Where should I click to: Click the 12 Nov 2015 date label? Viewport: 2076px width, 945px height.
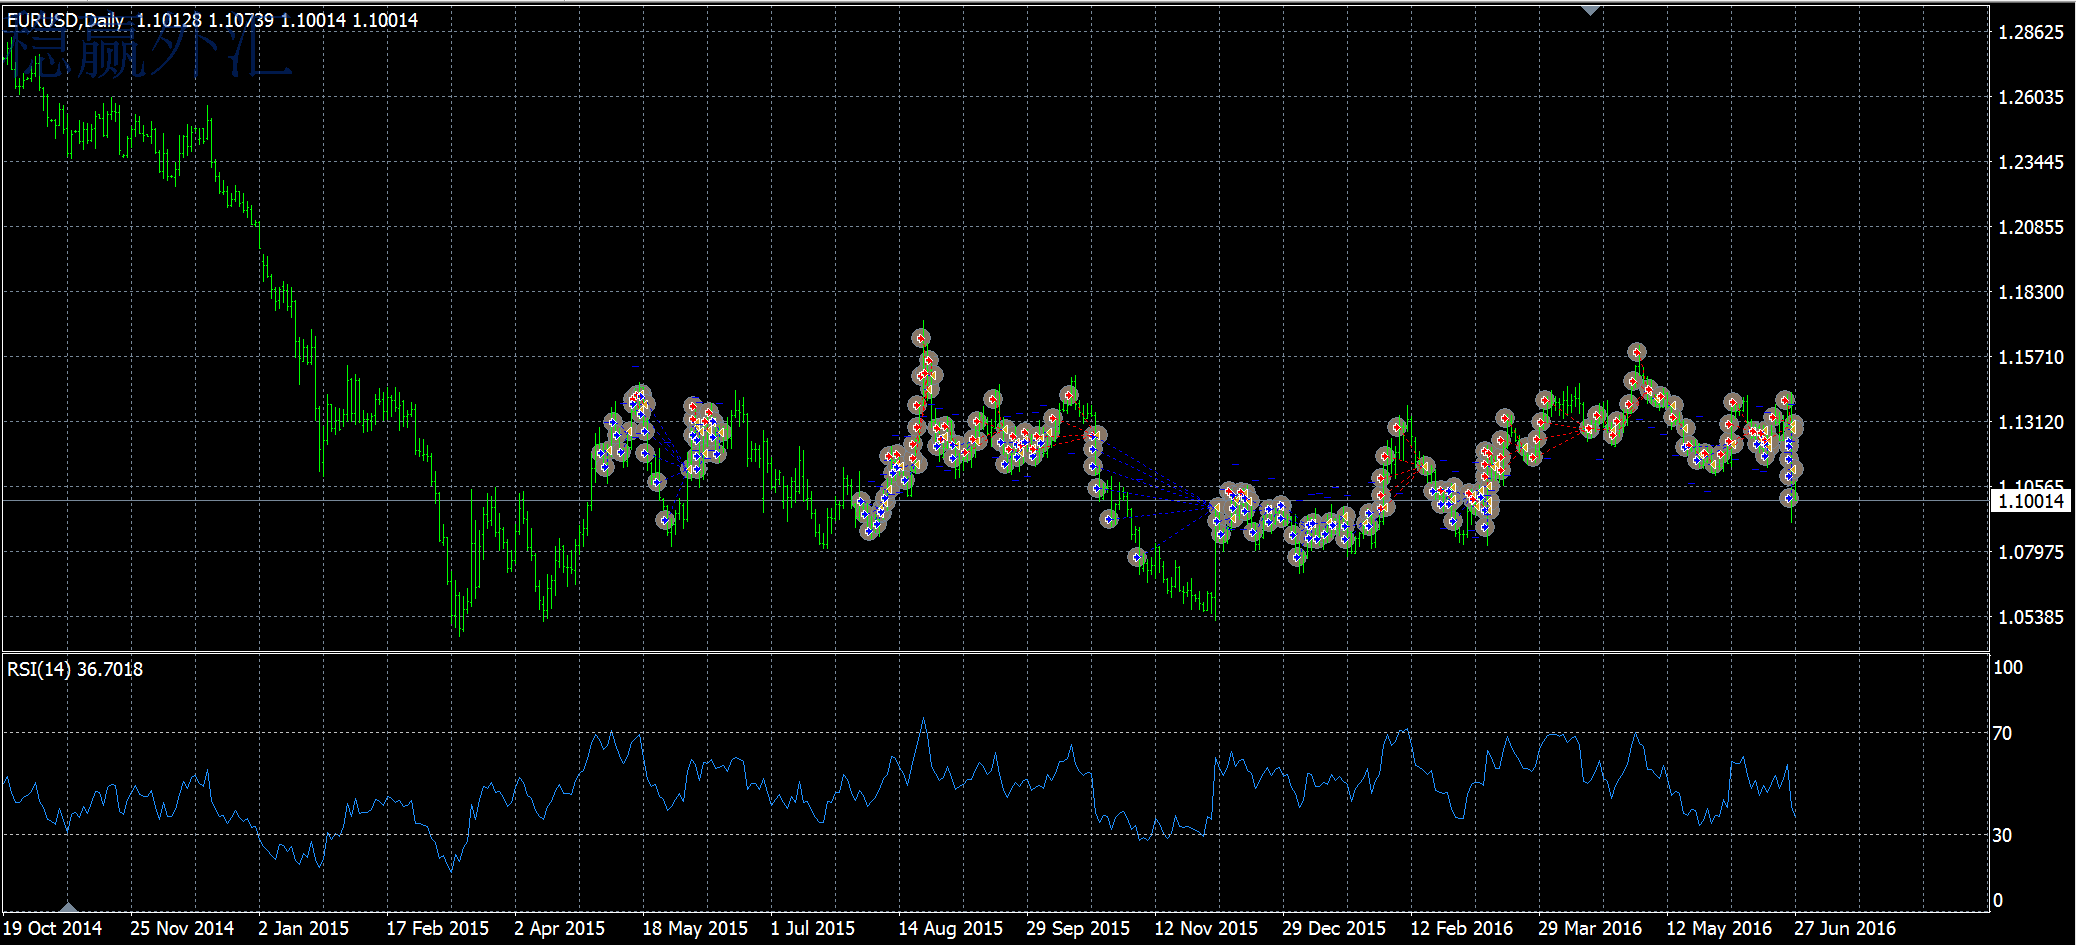[x=1206, y=928]
